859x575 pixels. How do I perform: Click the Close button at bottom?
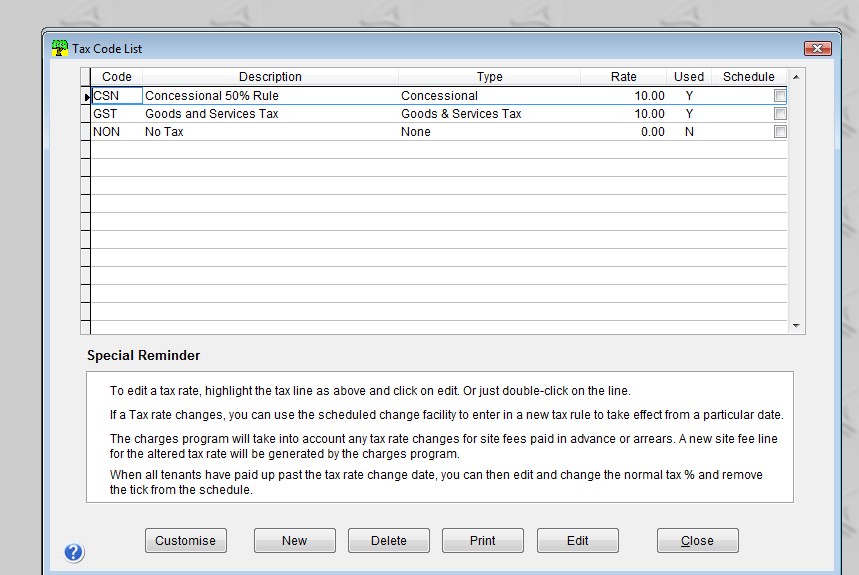[697, 540]
